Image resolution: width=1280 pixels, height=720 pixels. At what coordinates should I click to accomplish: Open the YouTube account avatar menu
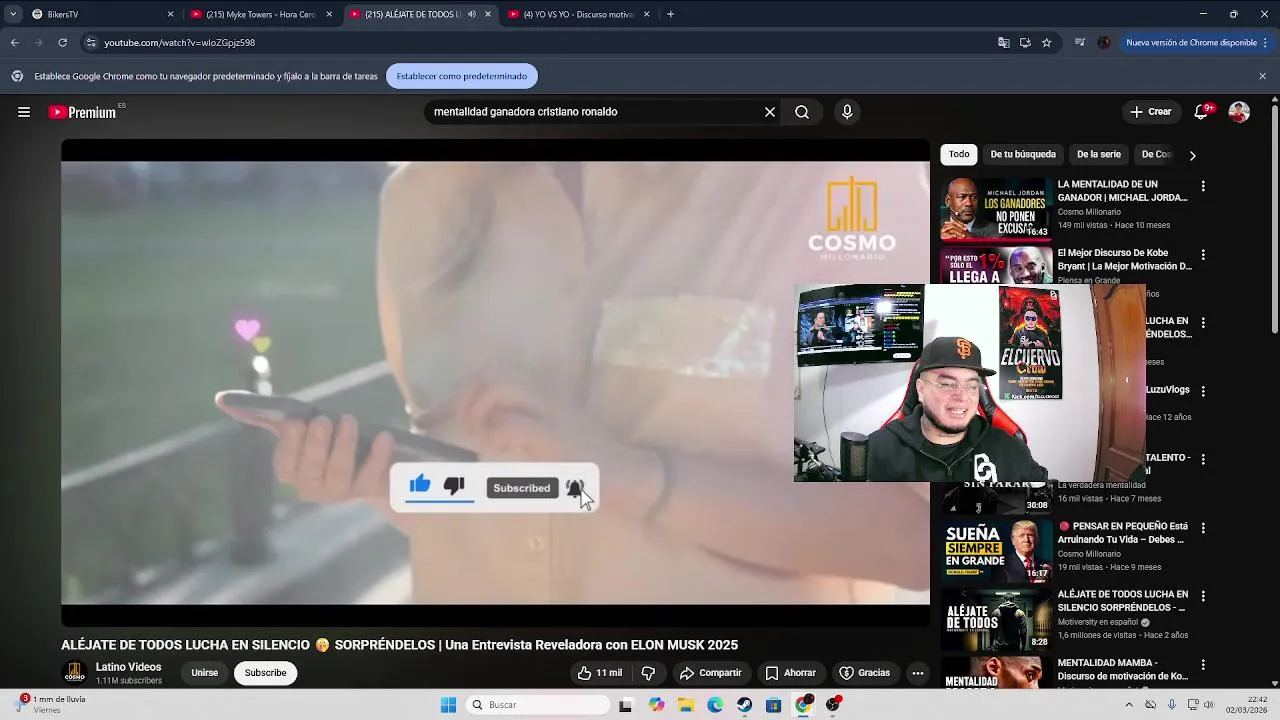1239,112
